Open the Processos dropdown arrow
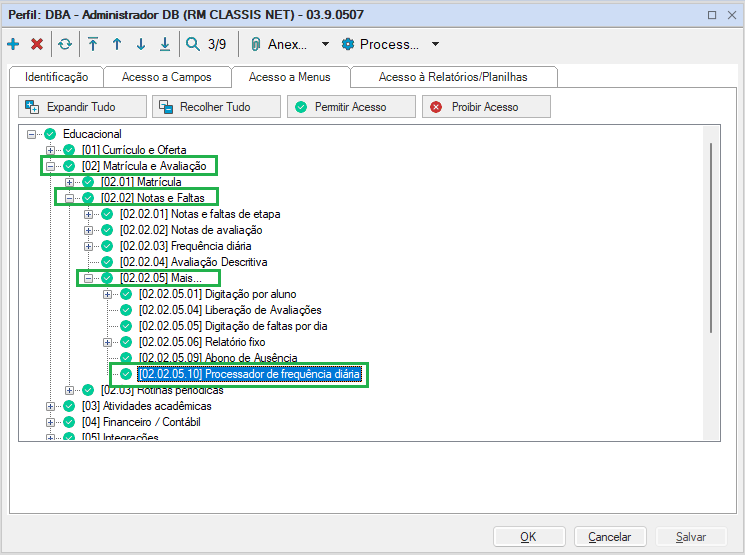 point(435,44)
